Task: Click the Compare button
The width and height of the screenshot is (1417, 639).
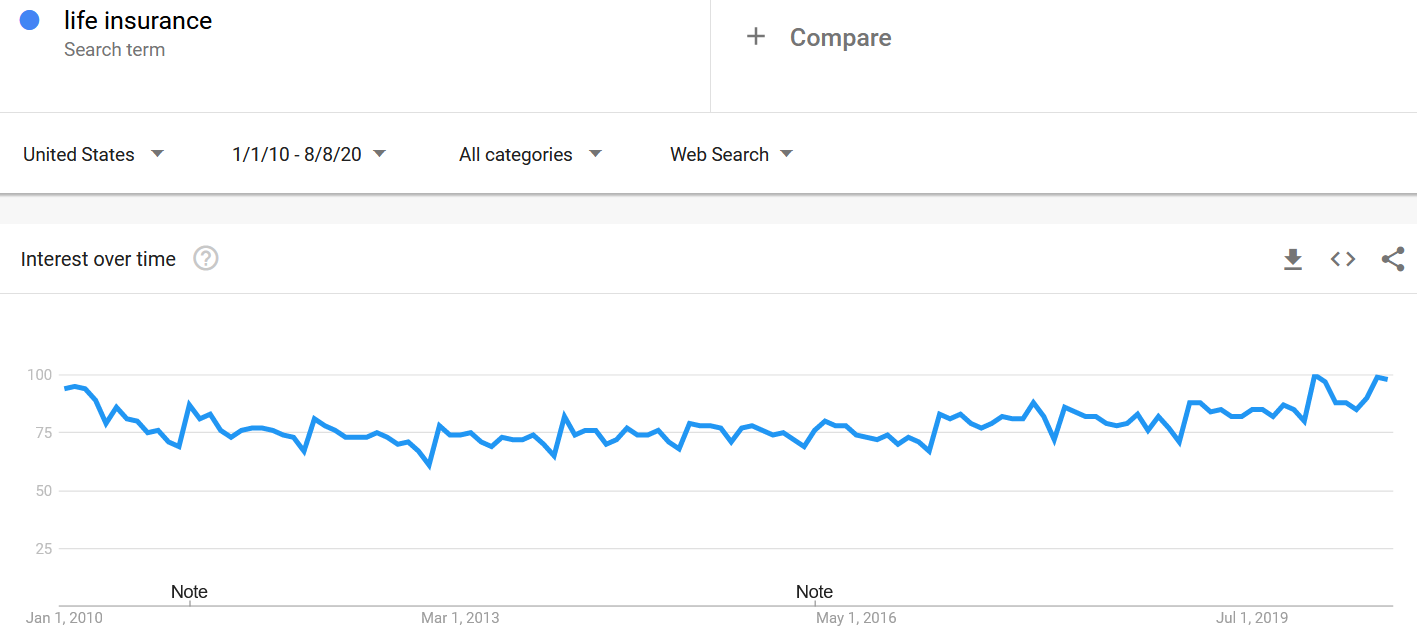Action: 819,37
